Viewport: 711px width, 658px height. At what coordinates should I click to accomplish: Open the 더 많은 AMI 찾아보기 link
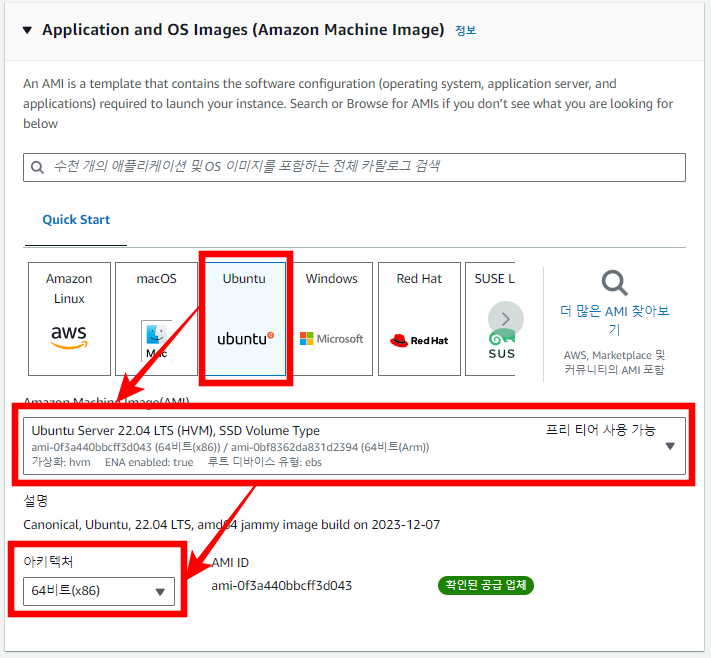(614, 320)
